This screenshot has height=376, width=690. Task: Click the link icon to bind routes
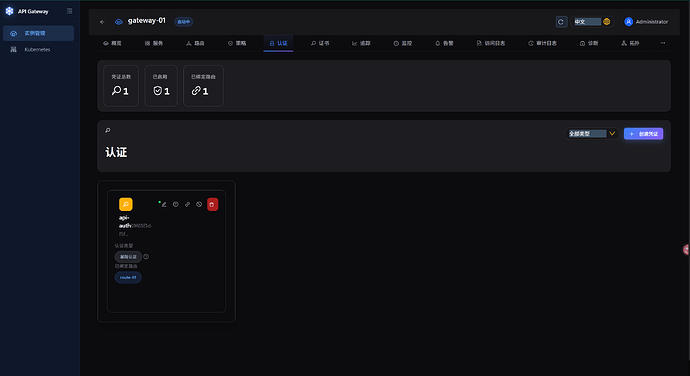point(187,204)
